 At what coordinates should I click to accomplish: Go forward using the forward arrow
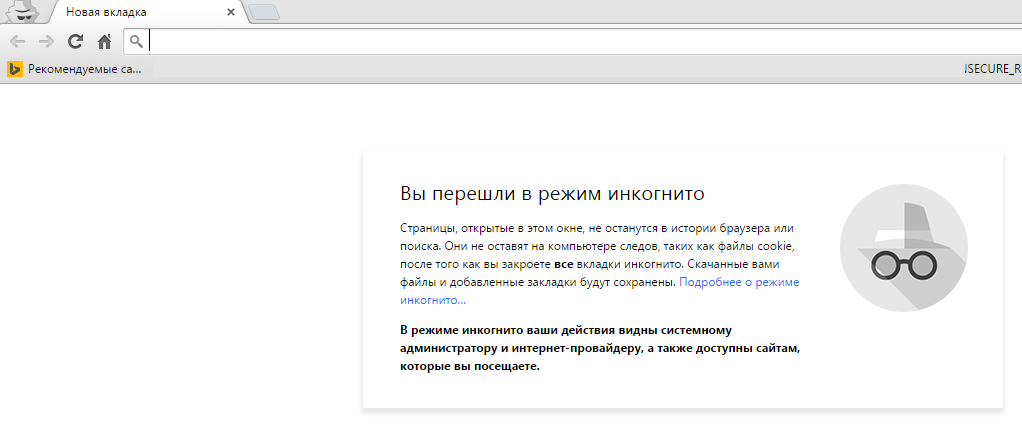[x=46, y=42]
